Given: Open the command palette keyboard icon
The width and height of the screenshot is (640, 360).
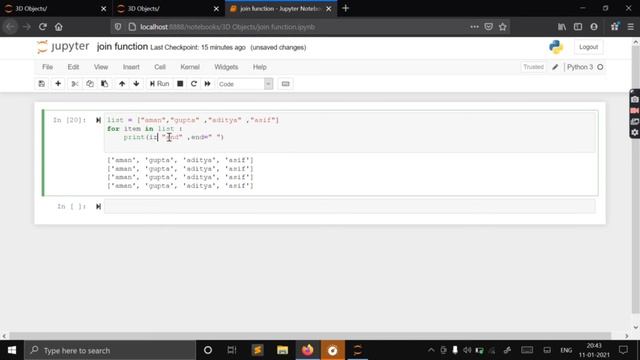Looking at the screenshot, I should tap(285, 84).
